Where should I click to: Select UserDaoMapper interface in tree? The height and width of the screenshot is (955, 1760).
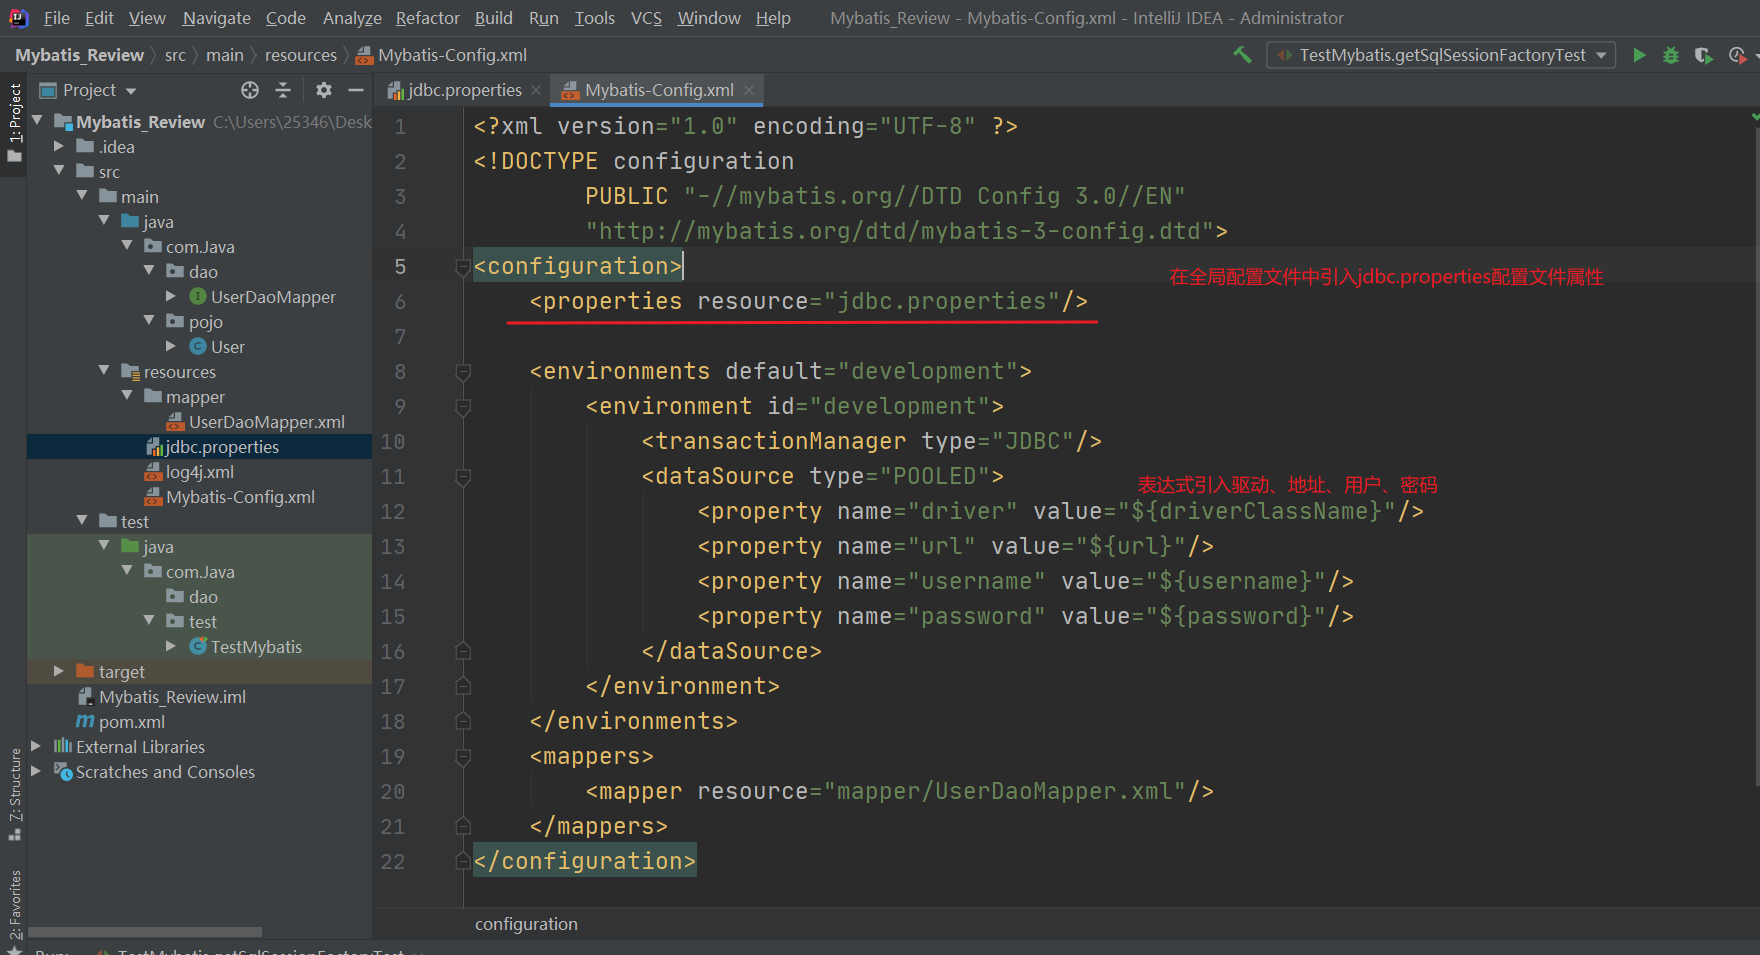[x=273, y=297]
